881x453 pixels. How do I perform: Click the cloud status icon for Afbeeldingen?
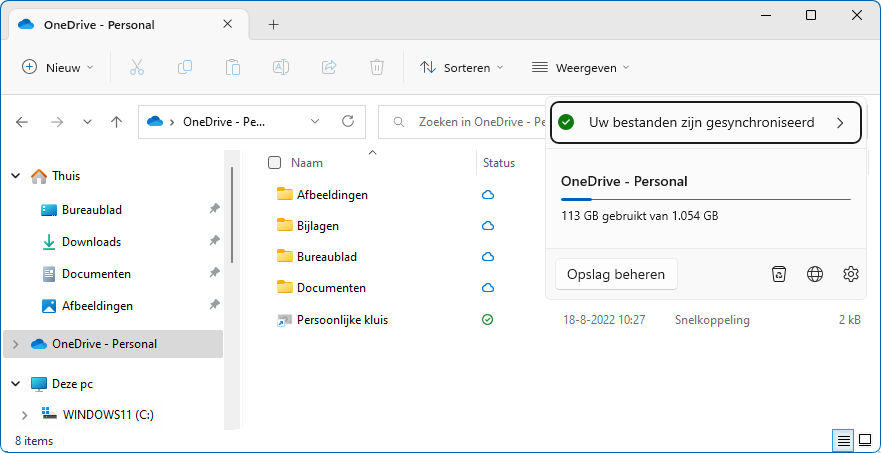pyautogui.click(x=488, y=195)
